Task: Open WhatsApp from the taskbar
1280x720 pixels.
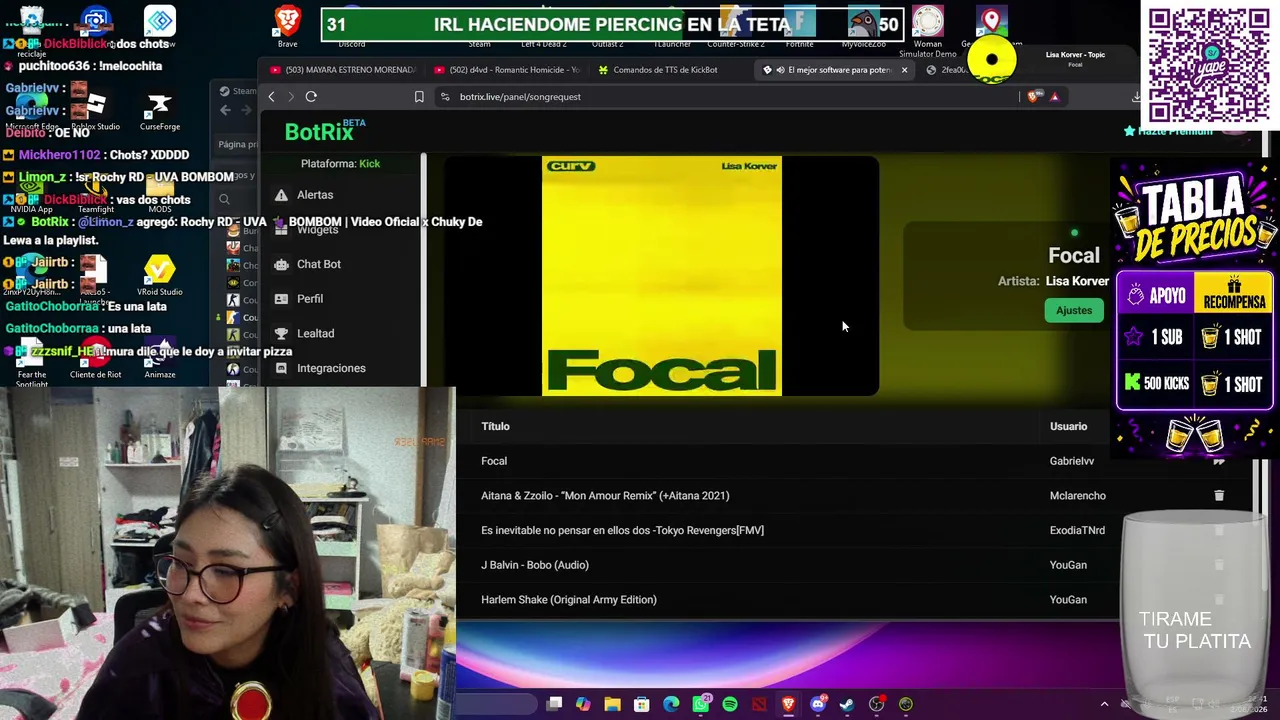Action: (701, 704)
